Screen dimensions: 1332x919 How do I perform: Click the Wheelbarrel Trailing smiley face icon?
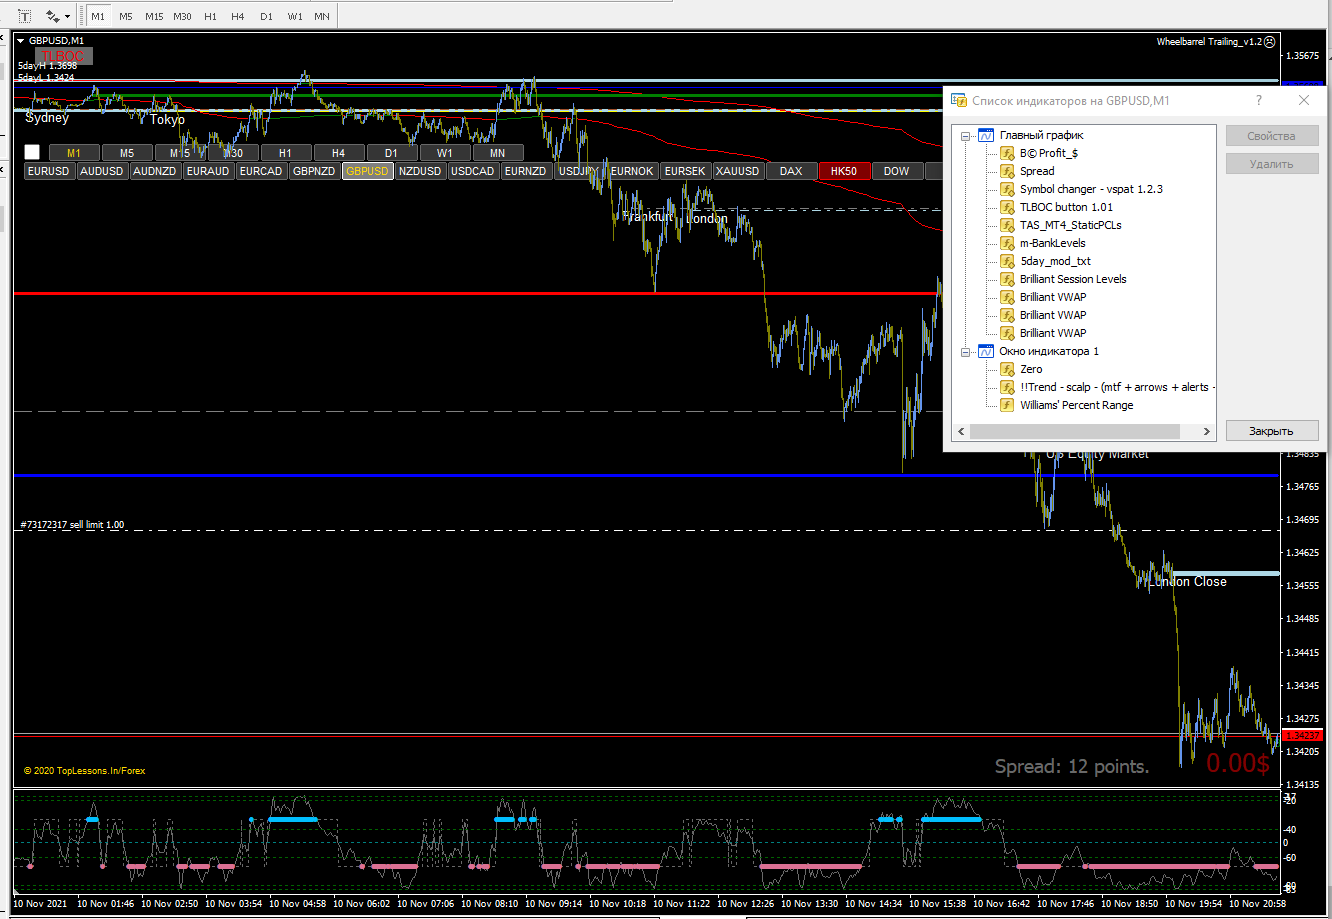point(1270,42)
